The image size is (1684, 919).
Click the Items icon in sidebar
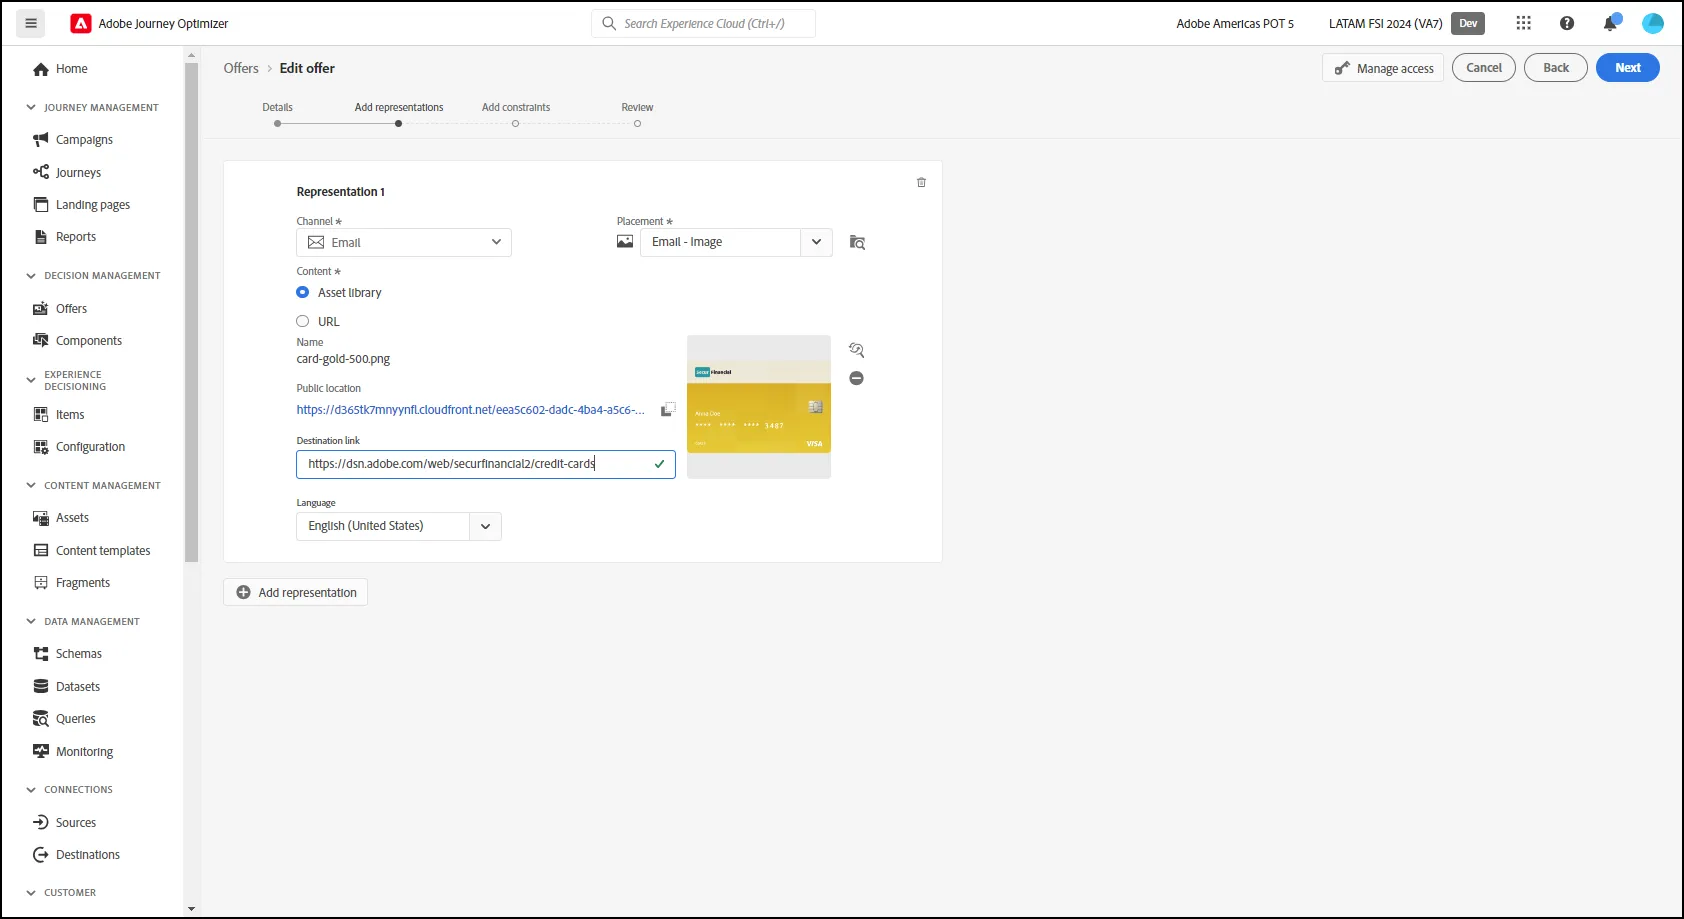(x=41, y=414)
